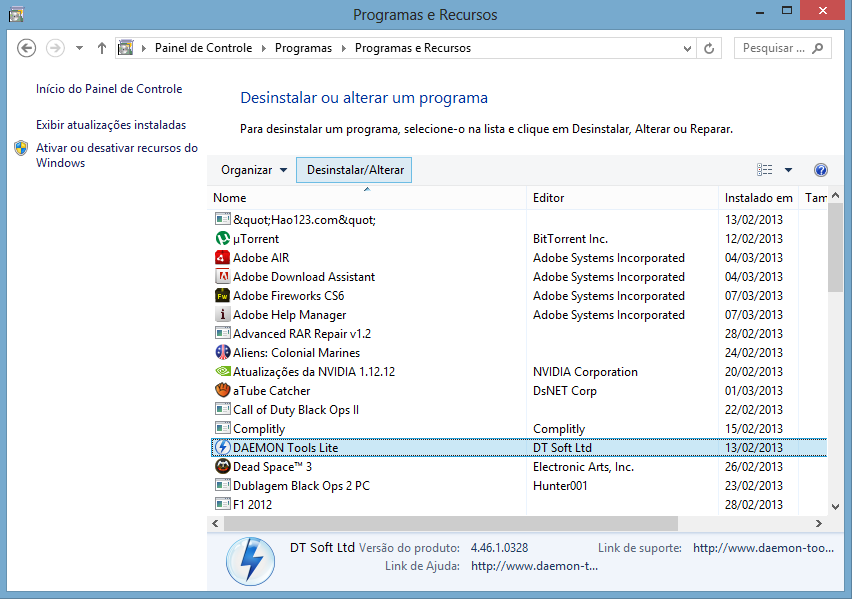Click the Pesquisar search field
Screen dimensions: 852x599
click(782, 48)
